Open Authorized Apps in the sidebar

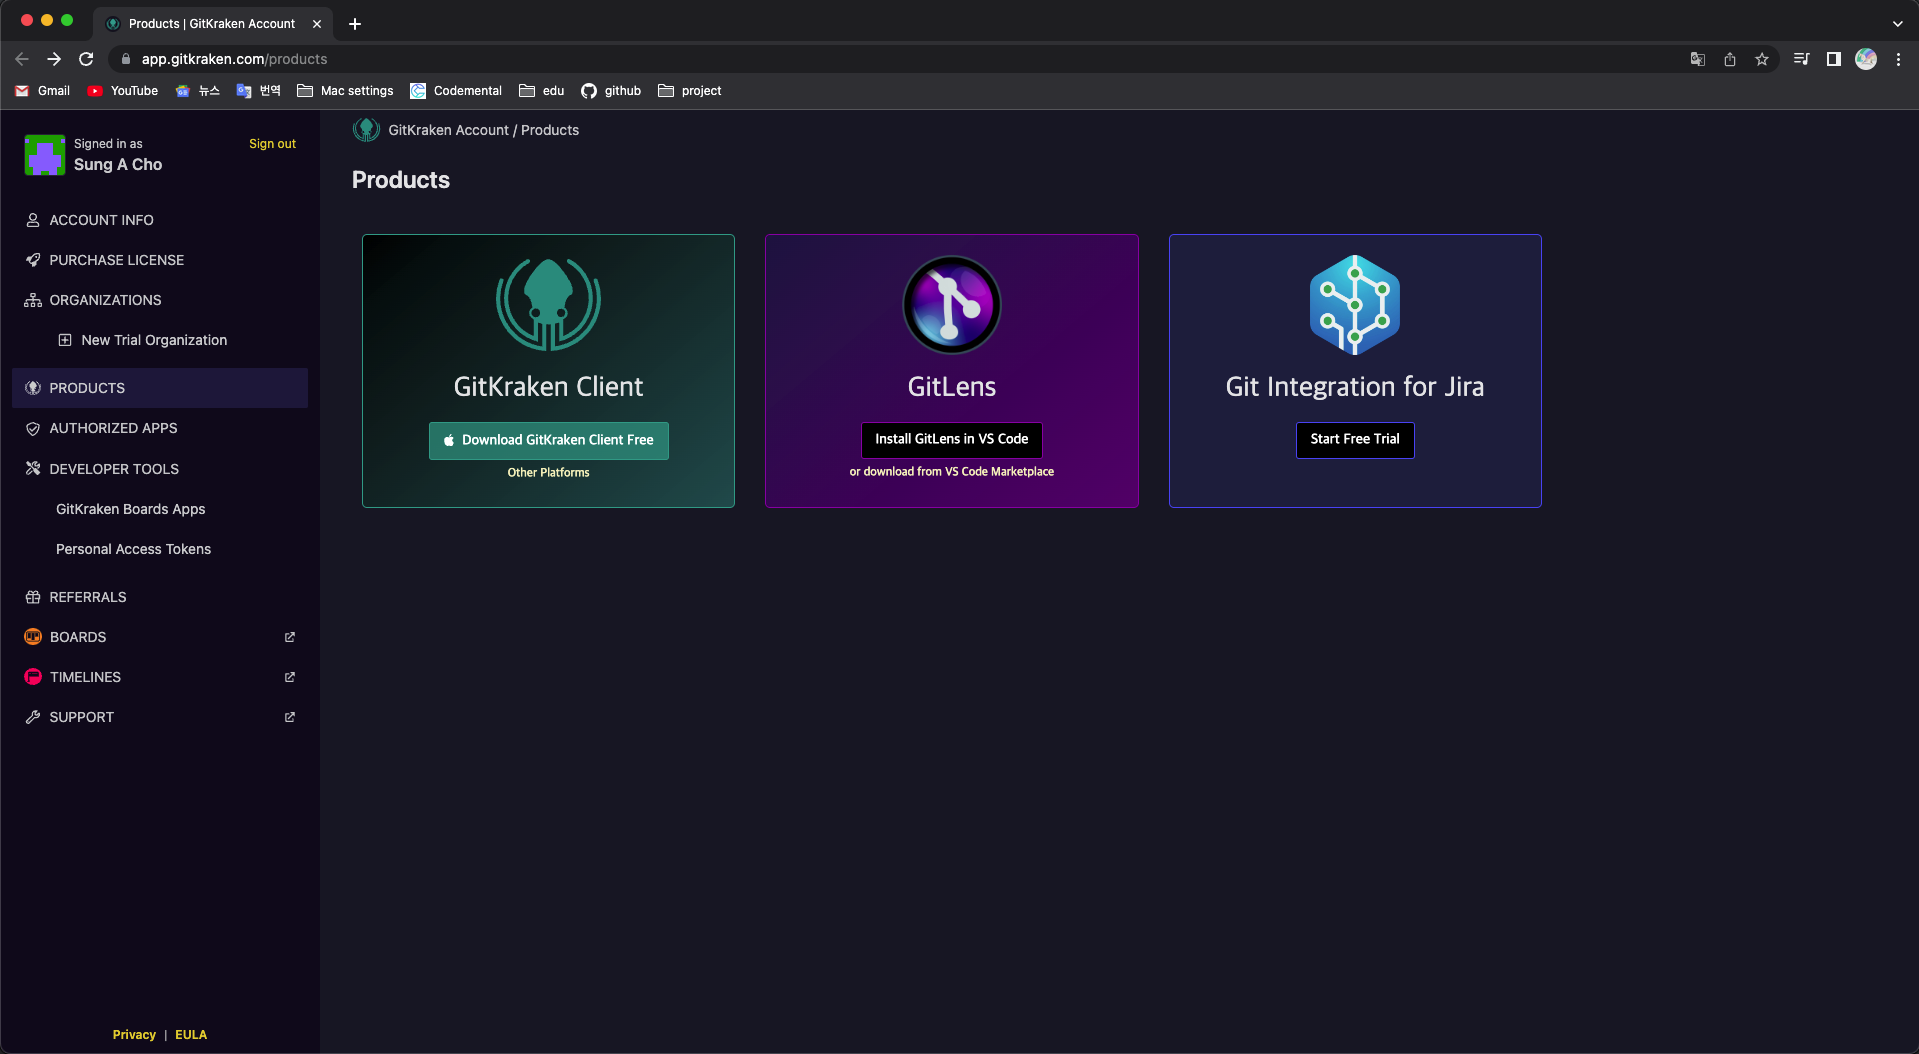[160, 428]
